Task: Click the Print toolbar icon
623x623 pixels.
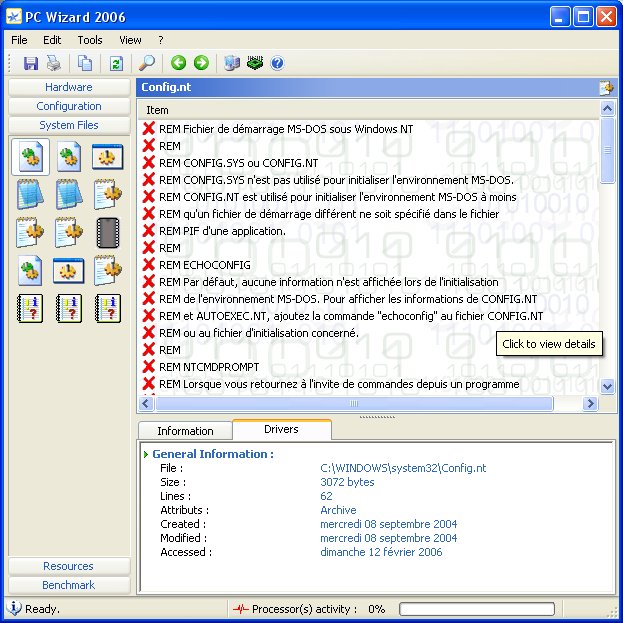Action: coord(54,63)
